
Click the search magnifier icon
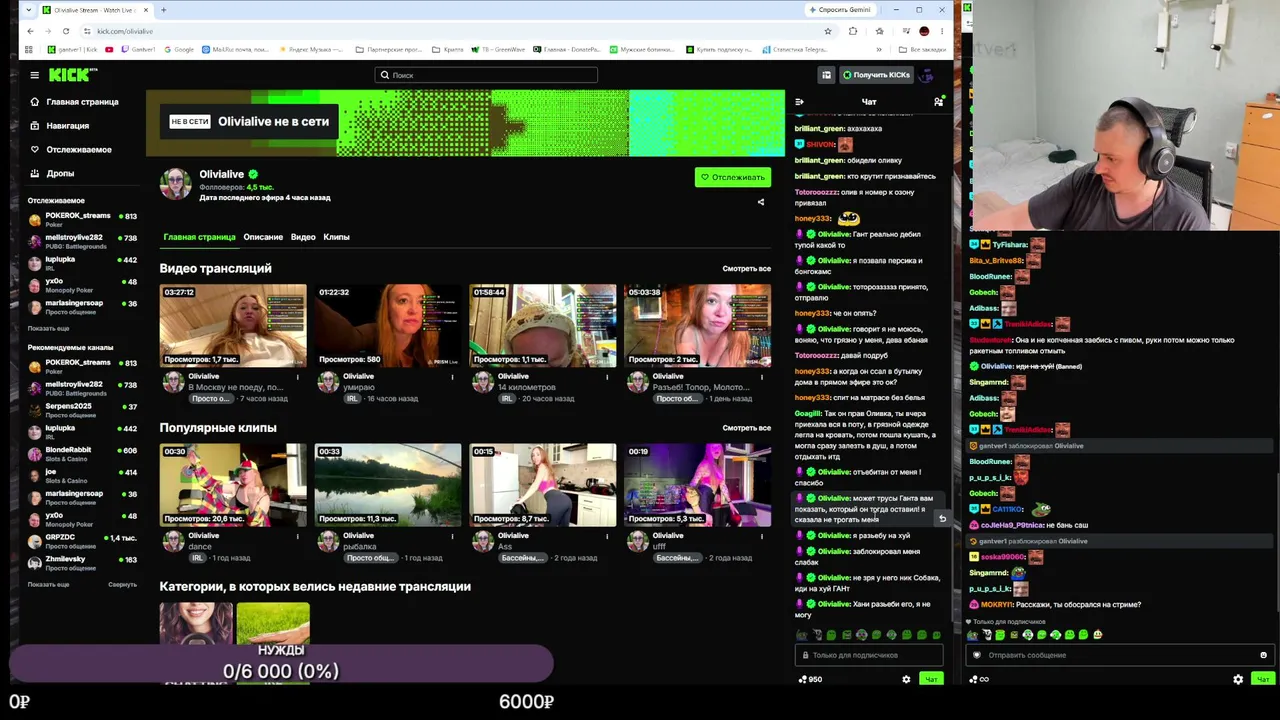(x=384, y=75)
